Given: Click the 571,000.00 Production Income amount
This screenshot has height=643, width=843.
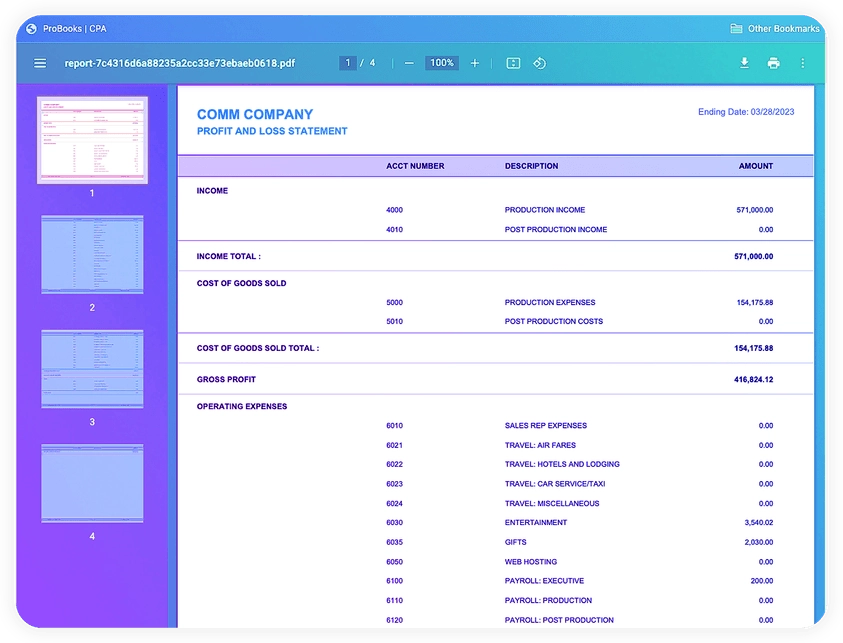Looking at the screenshot, I should 754,210.
